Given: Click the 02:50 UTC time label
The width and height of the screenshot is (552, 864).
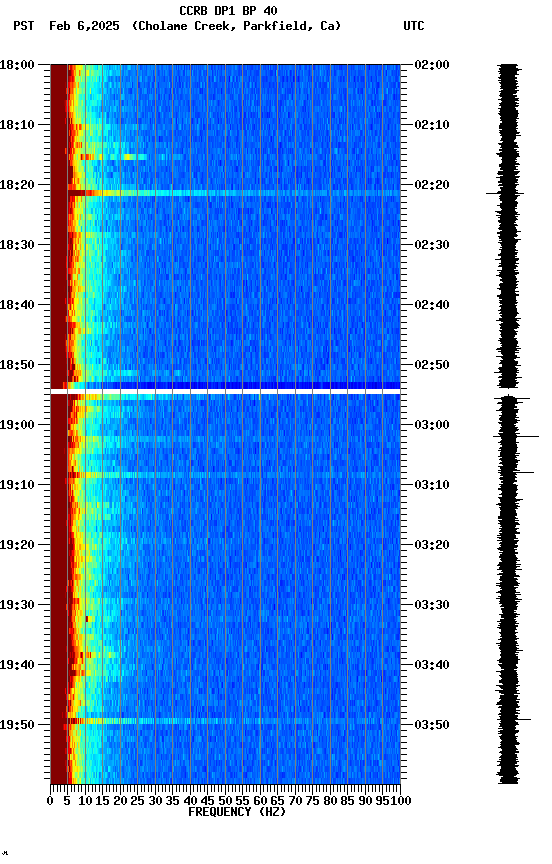Looking at the screenshot, I should coord(432,365).
